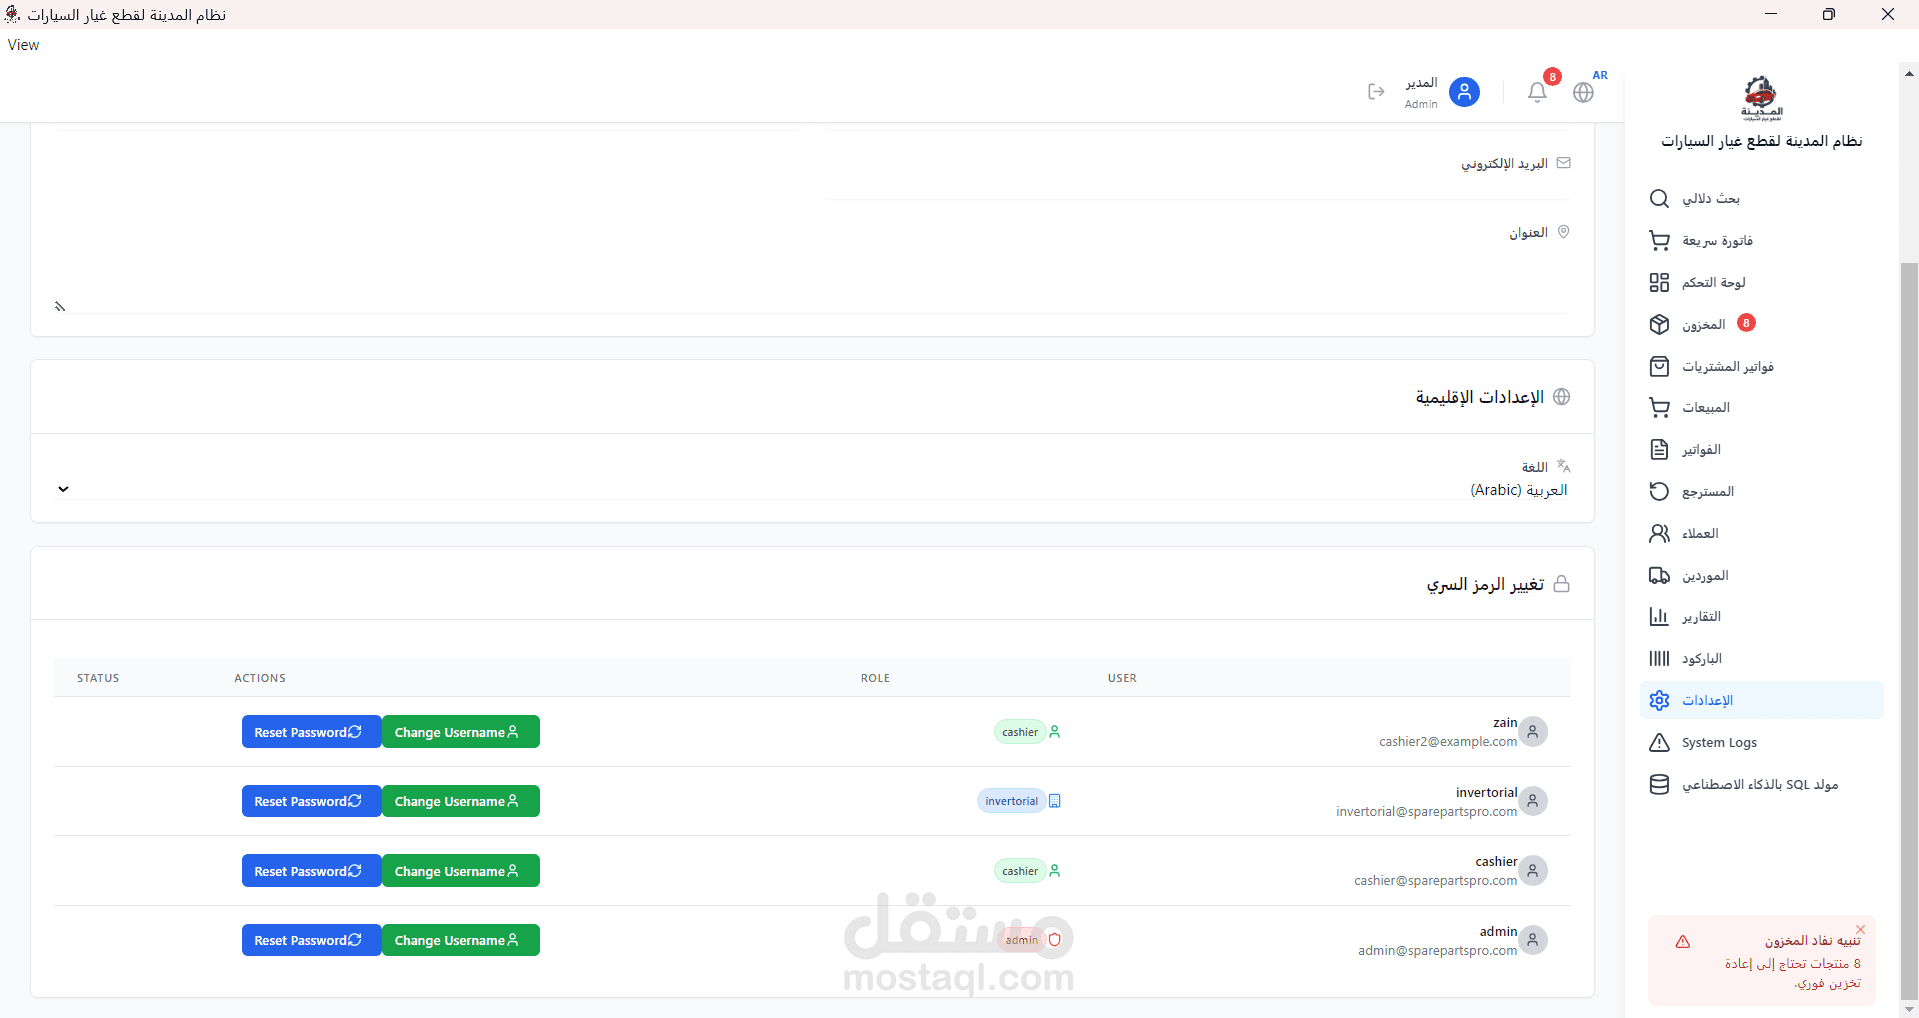The height and width of the screenshot is (1018, 1919).
Task: Click the invoices (الفواتير) document icon
Action: point(1659,450)
